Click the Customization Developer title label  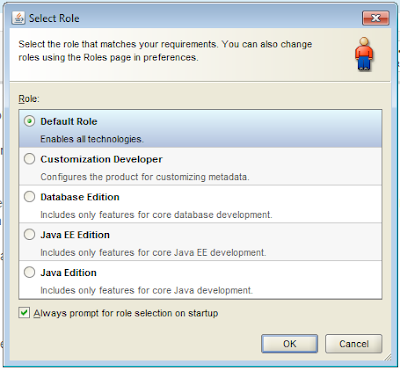tap(101, 159)
